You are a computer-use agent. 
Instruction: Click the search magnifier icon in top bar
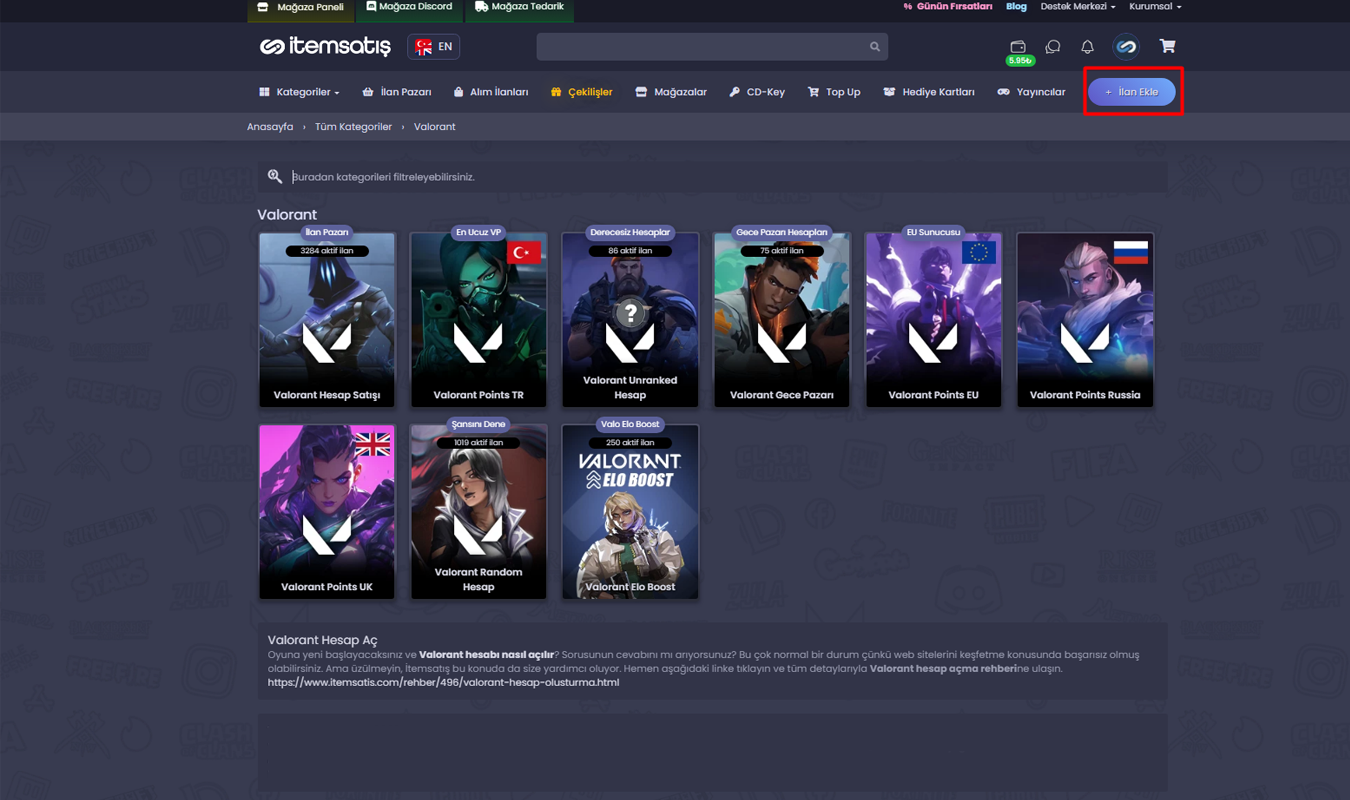coord(875,47)
